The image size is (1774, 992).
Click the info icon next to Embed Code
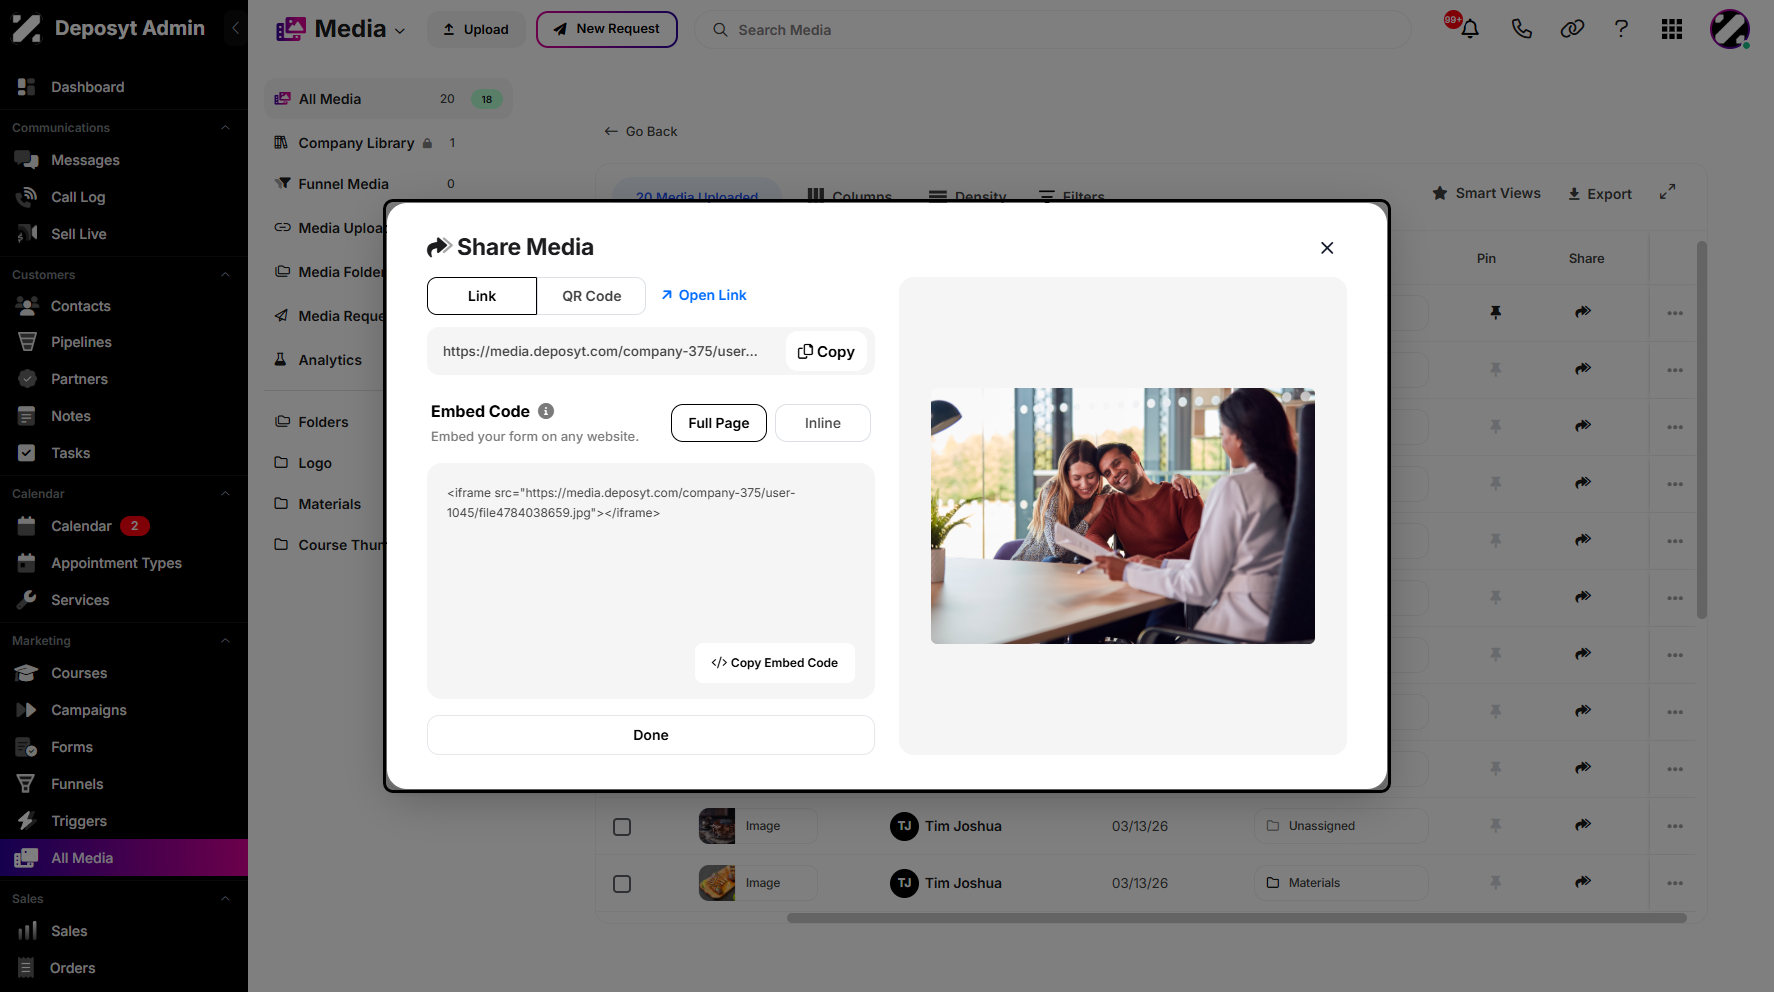pos(546,411)
